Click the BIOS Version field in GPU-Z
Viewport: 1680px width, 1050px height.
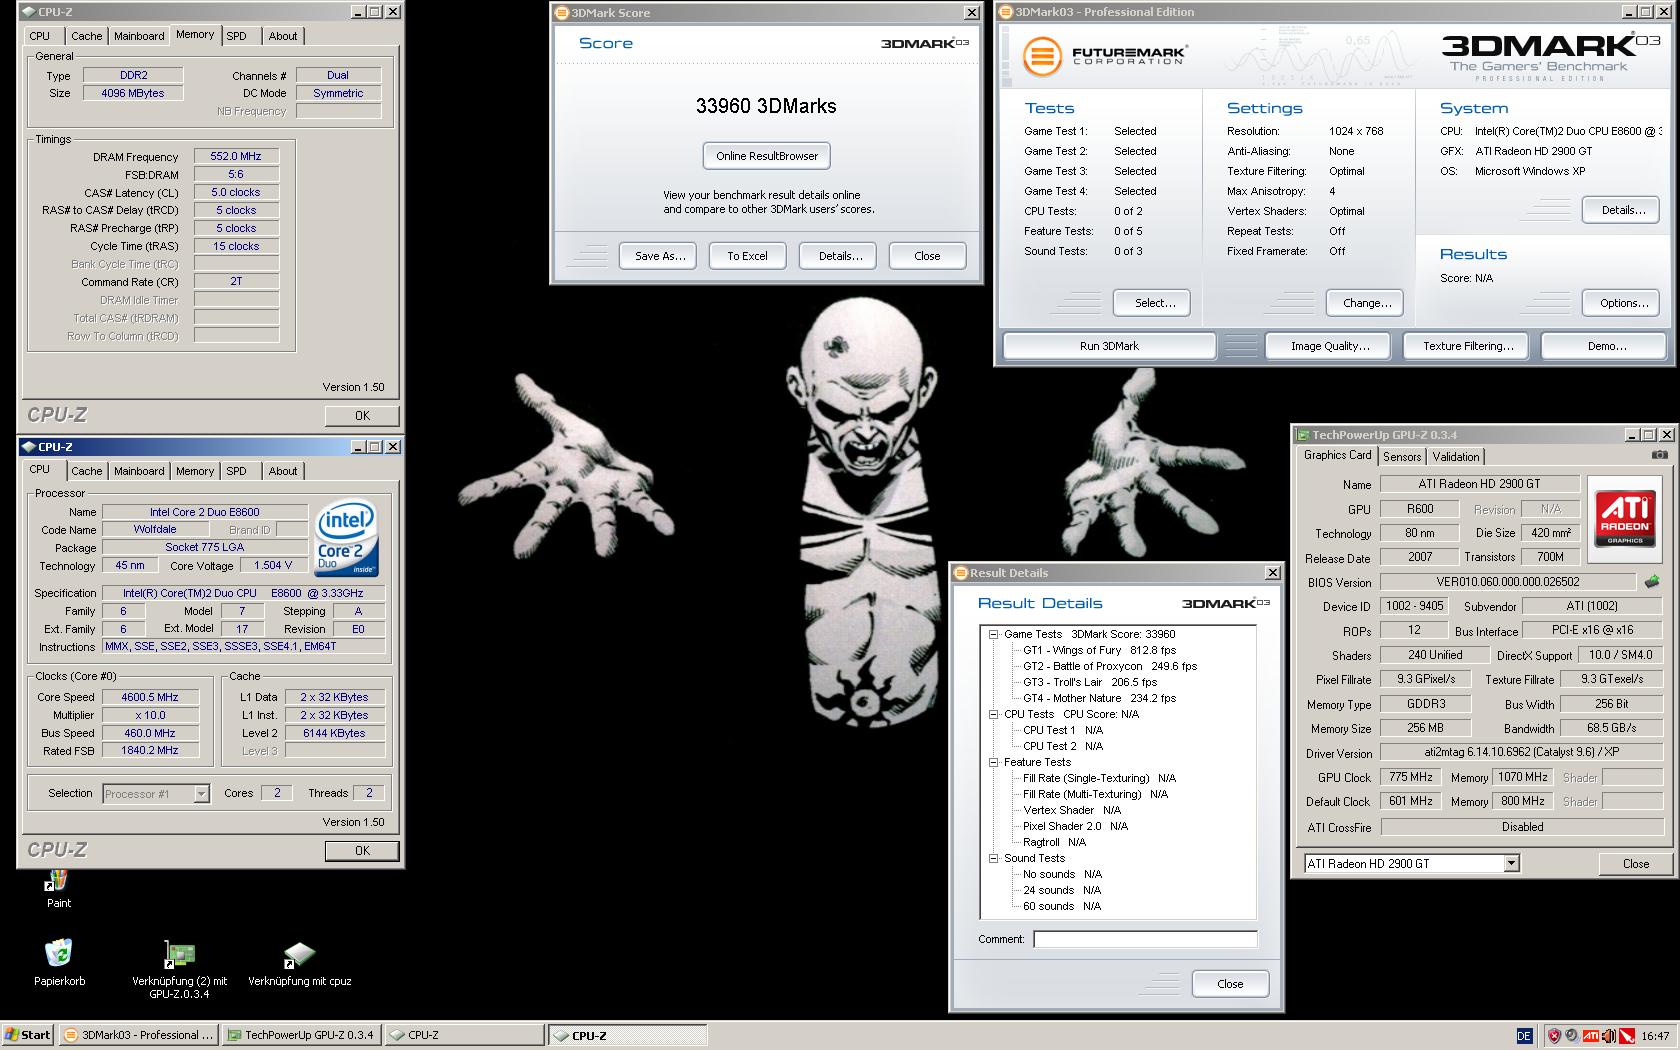pyautogui.click(x=1508, y=582)
